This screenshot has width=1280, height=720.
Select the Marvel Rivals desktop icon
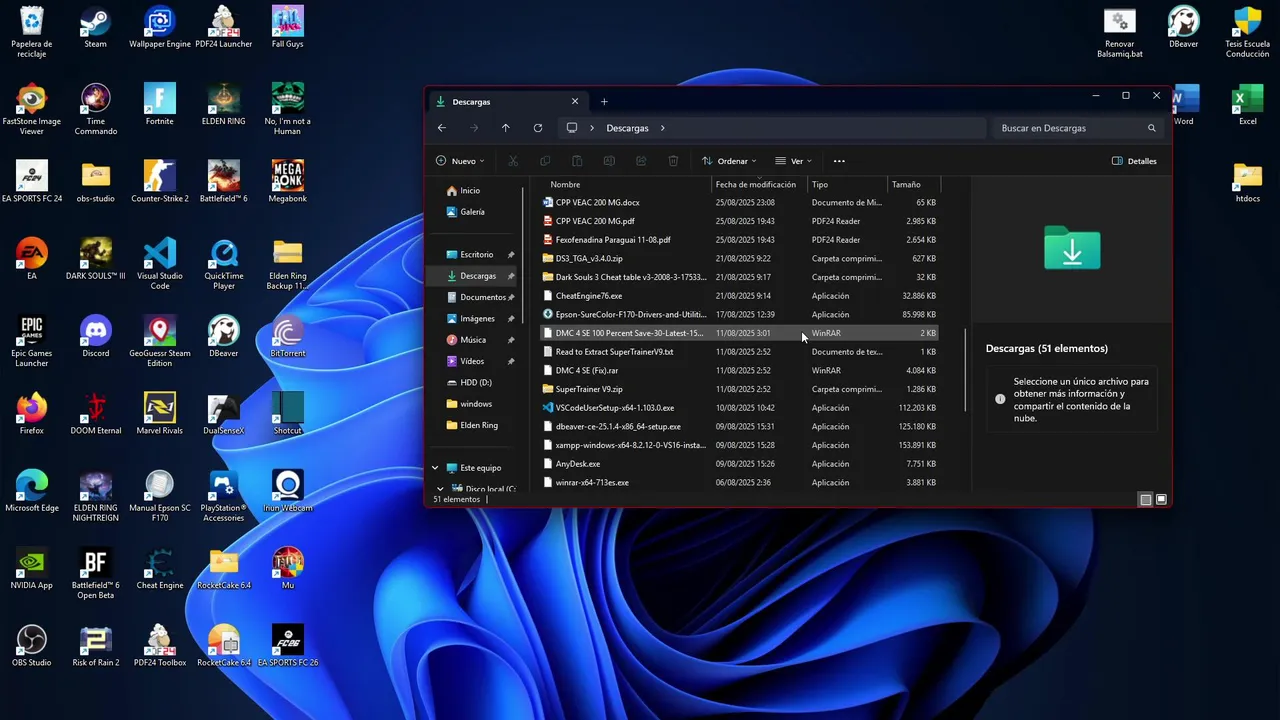coord(160,413)
